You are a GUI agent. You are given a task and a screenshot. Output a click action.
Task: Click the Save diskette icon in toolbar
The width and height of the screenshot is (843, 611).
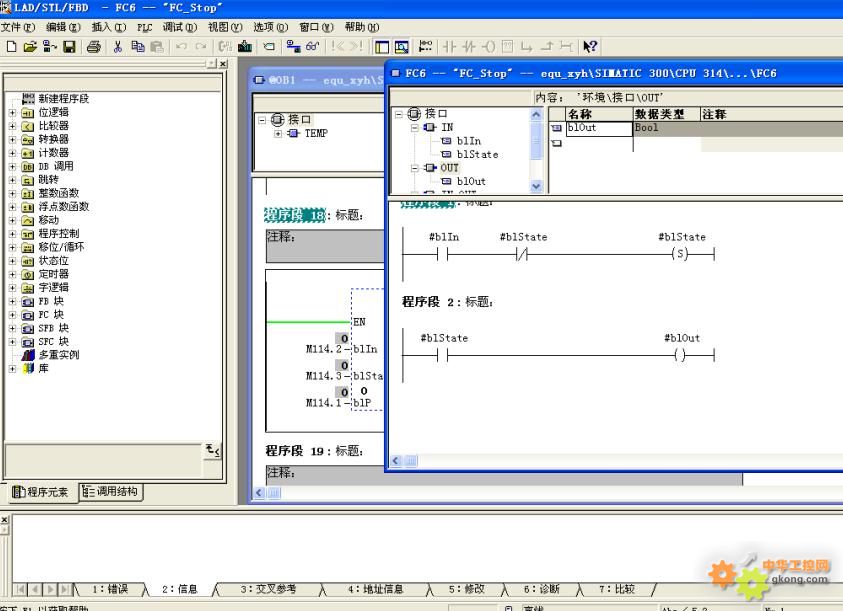point(69,46)
